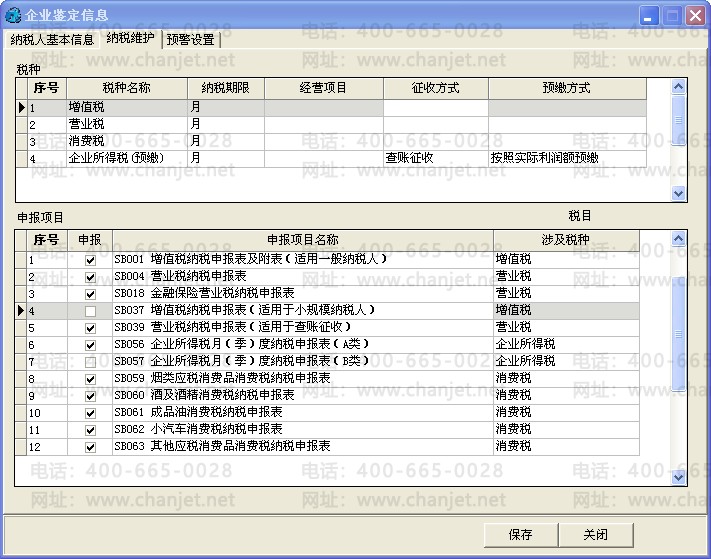Toggle SB061 成品油消费税 checkbox
The image size is (711, 559).
90,413
